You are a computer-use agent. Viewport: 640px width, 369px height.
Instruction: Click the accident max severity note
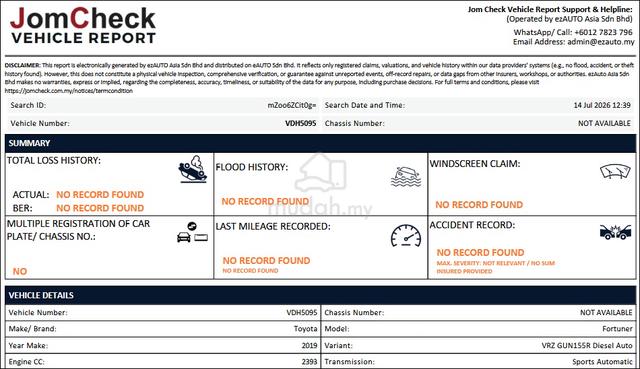pos(496,267)
